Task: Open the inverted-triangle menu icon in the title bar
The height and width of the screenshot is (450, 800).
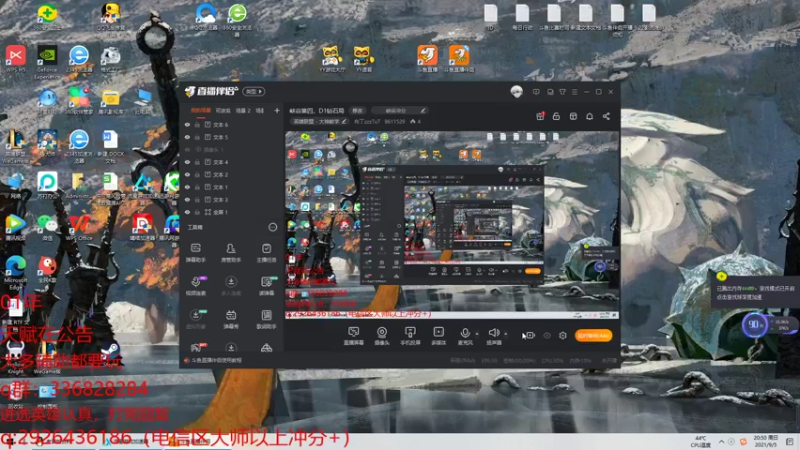Action: tap(562, 92)
